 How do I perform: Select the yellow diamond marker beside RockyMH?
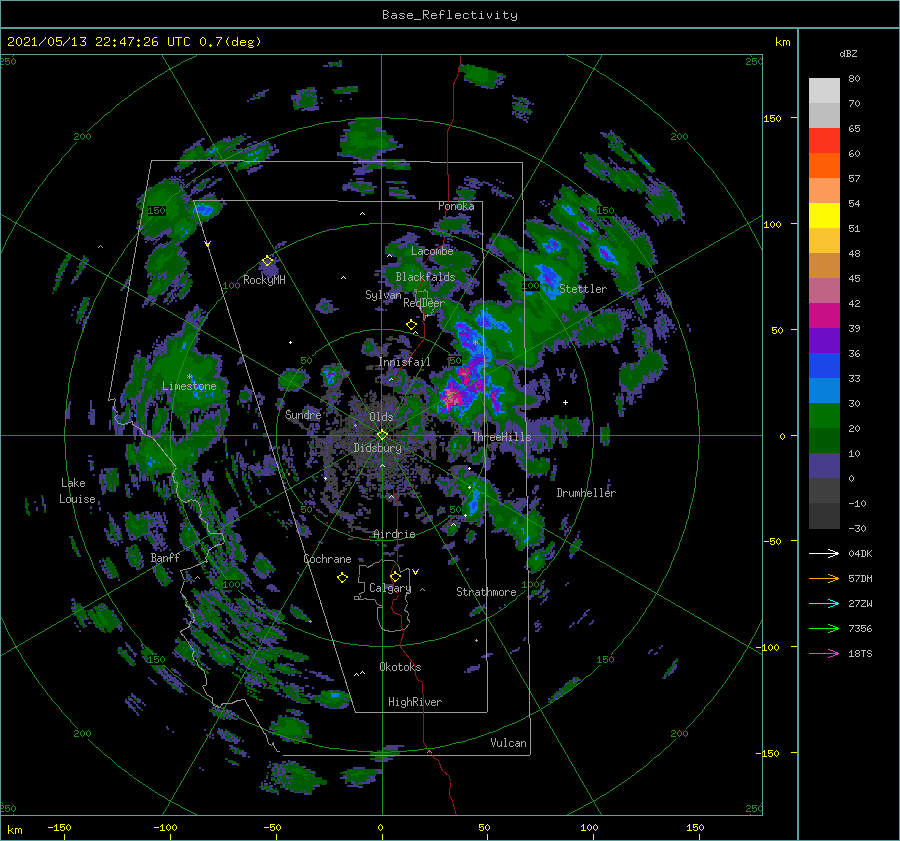tap(267, 261)
